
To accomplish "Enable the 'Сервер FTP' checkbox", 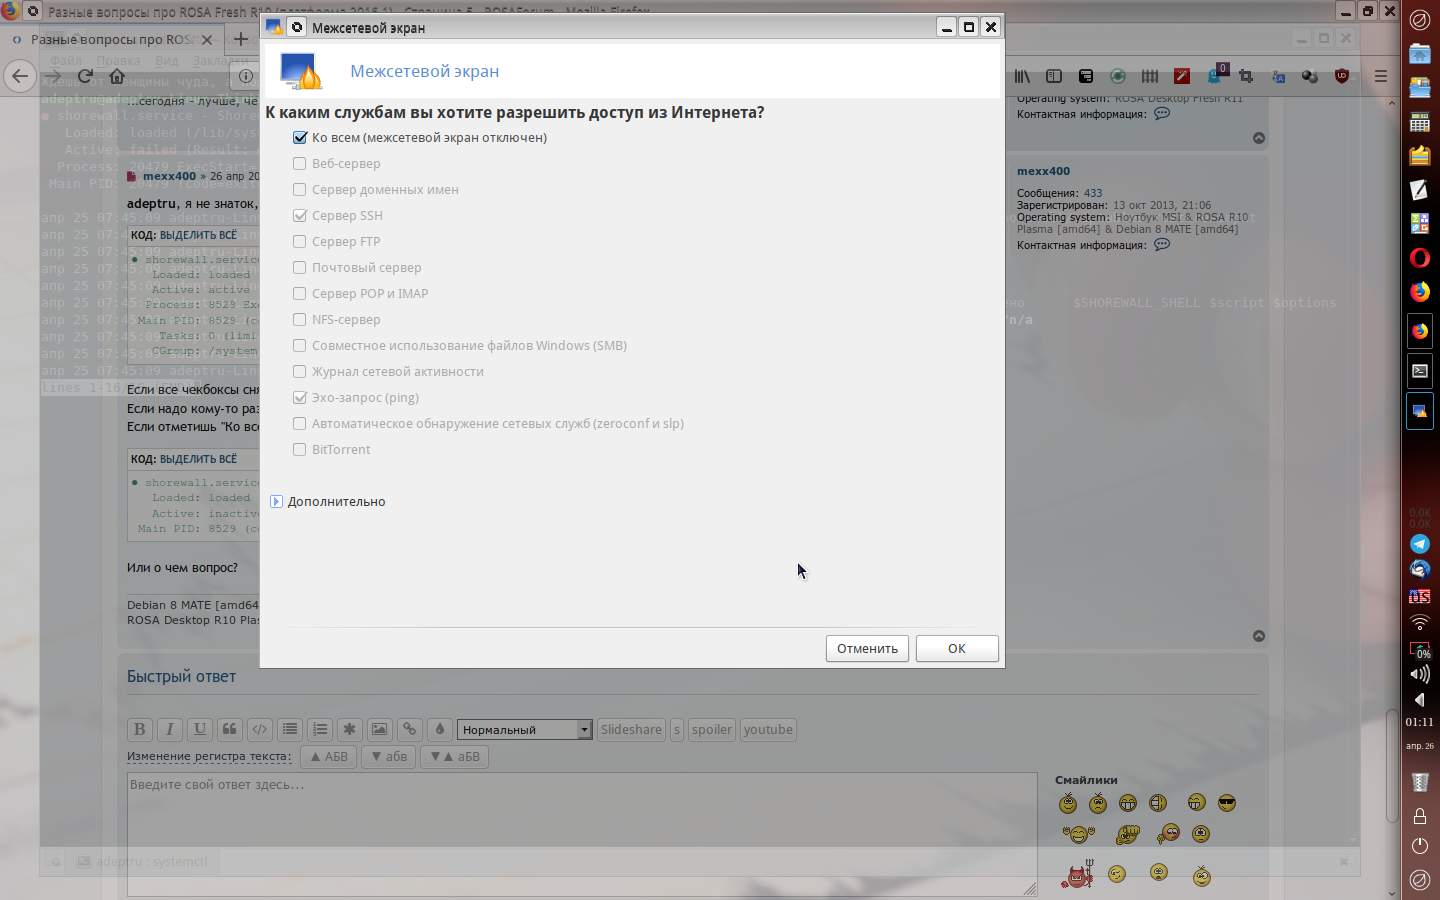I will [300, 242].
